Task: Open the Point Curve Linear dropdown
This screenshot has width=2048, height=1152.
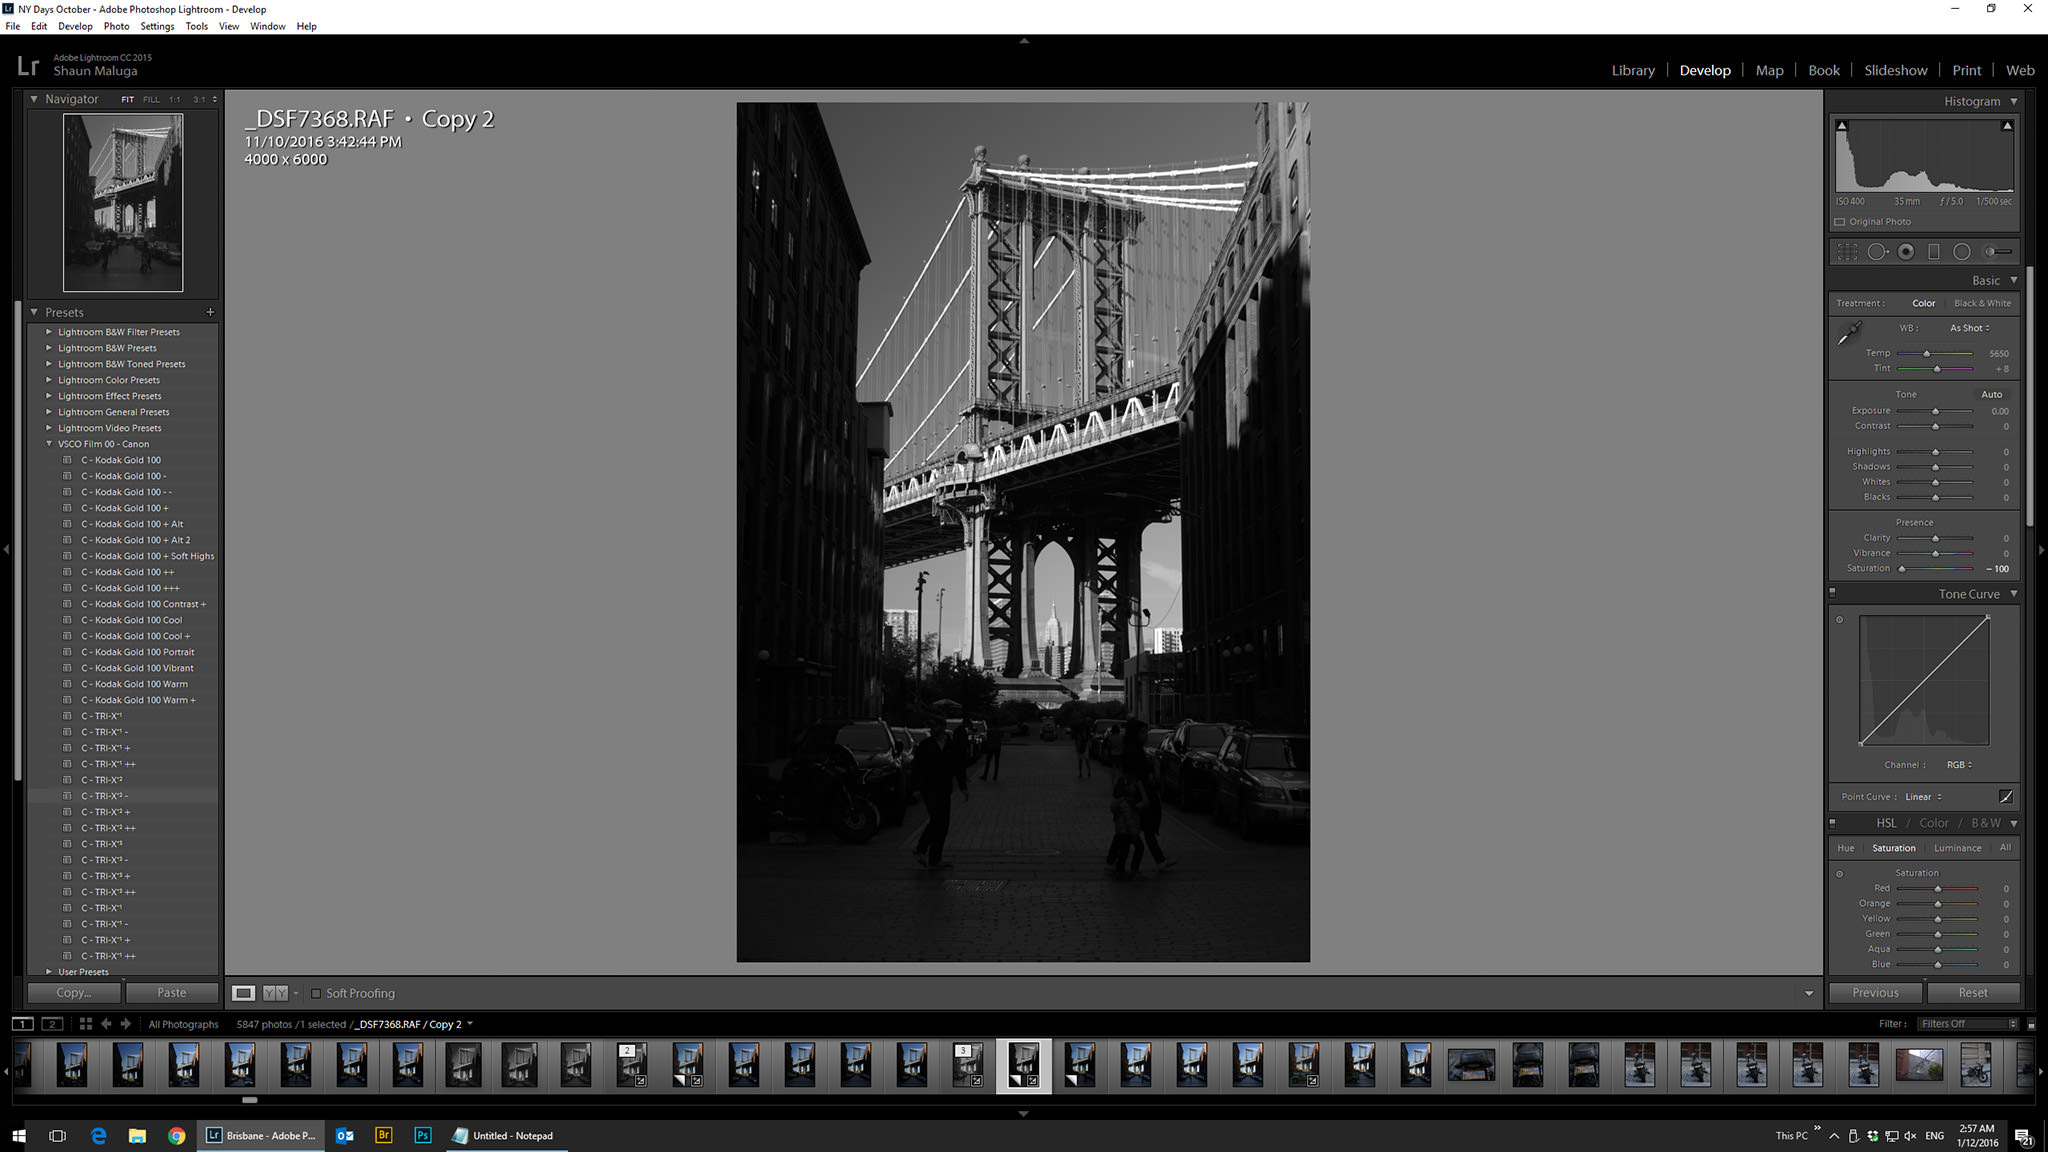Action: 1923,797
